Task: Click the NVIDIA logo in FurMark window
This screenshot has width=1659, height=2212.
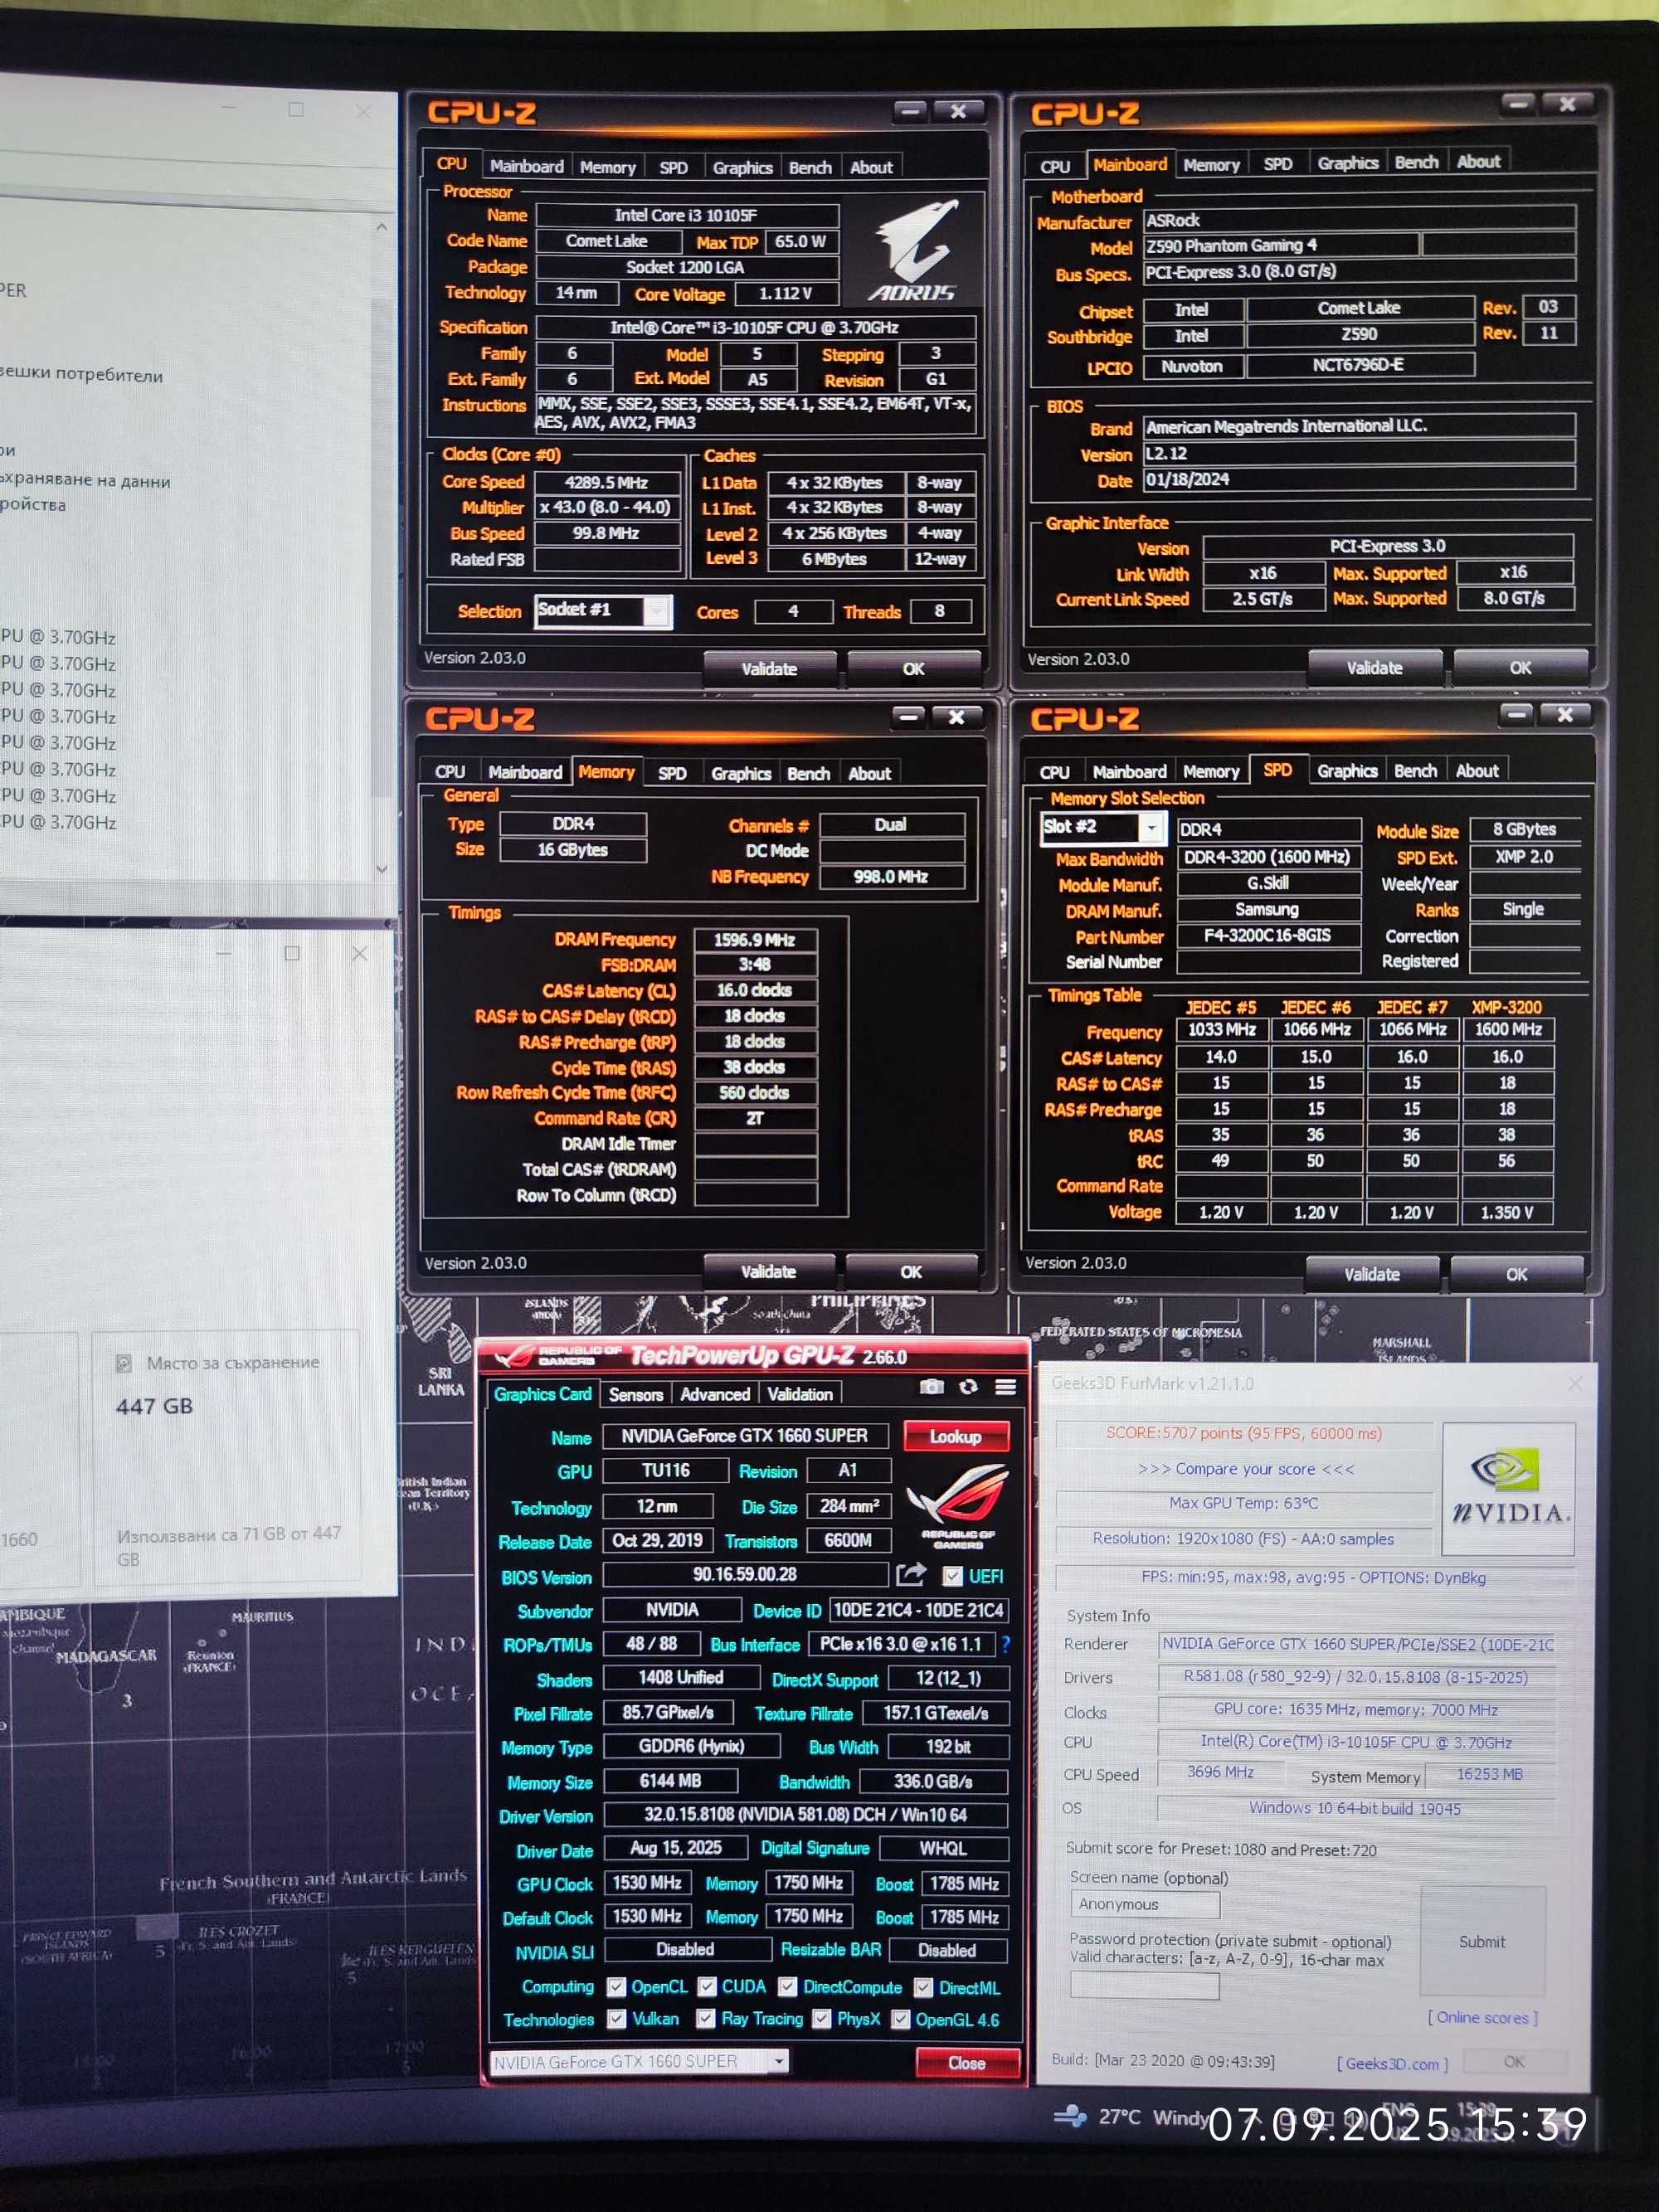Action: pos(1508,1488)
